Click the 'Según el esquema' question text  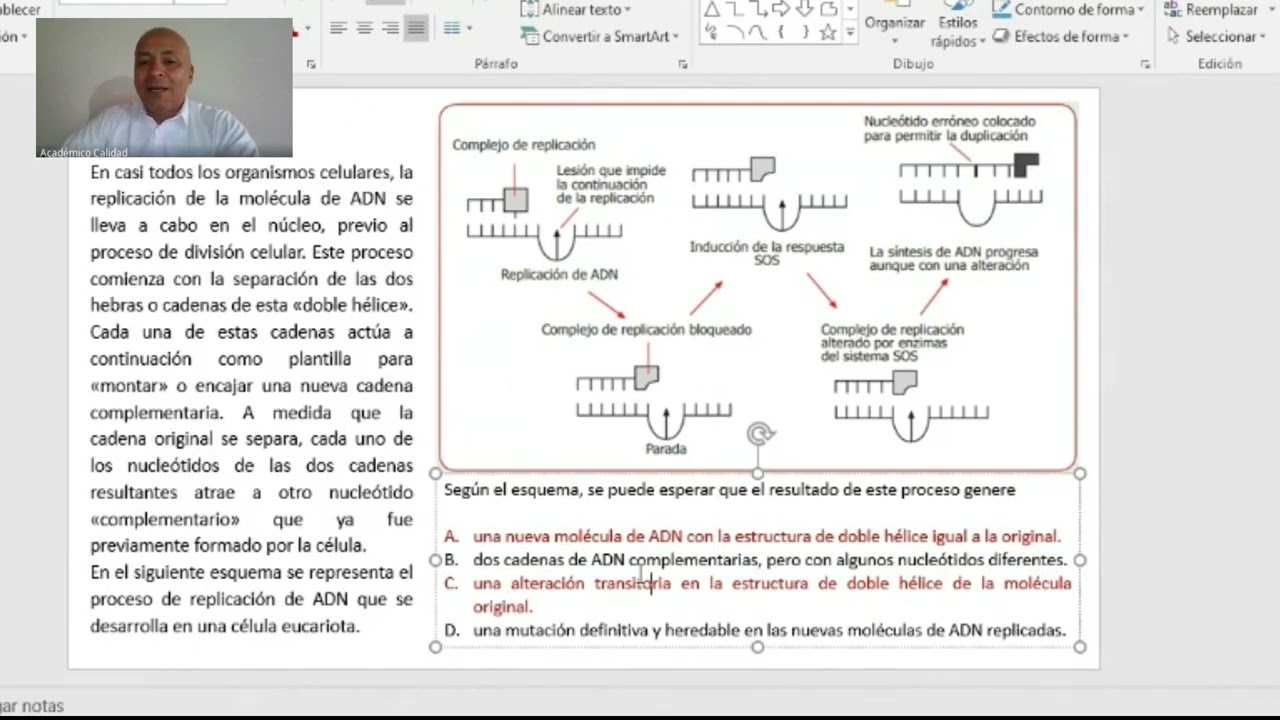pos(730,490)
